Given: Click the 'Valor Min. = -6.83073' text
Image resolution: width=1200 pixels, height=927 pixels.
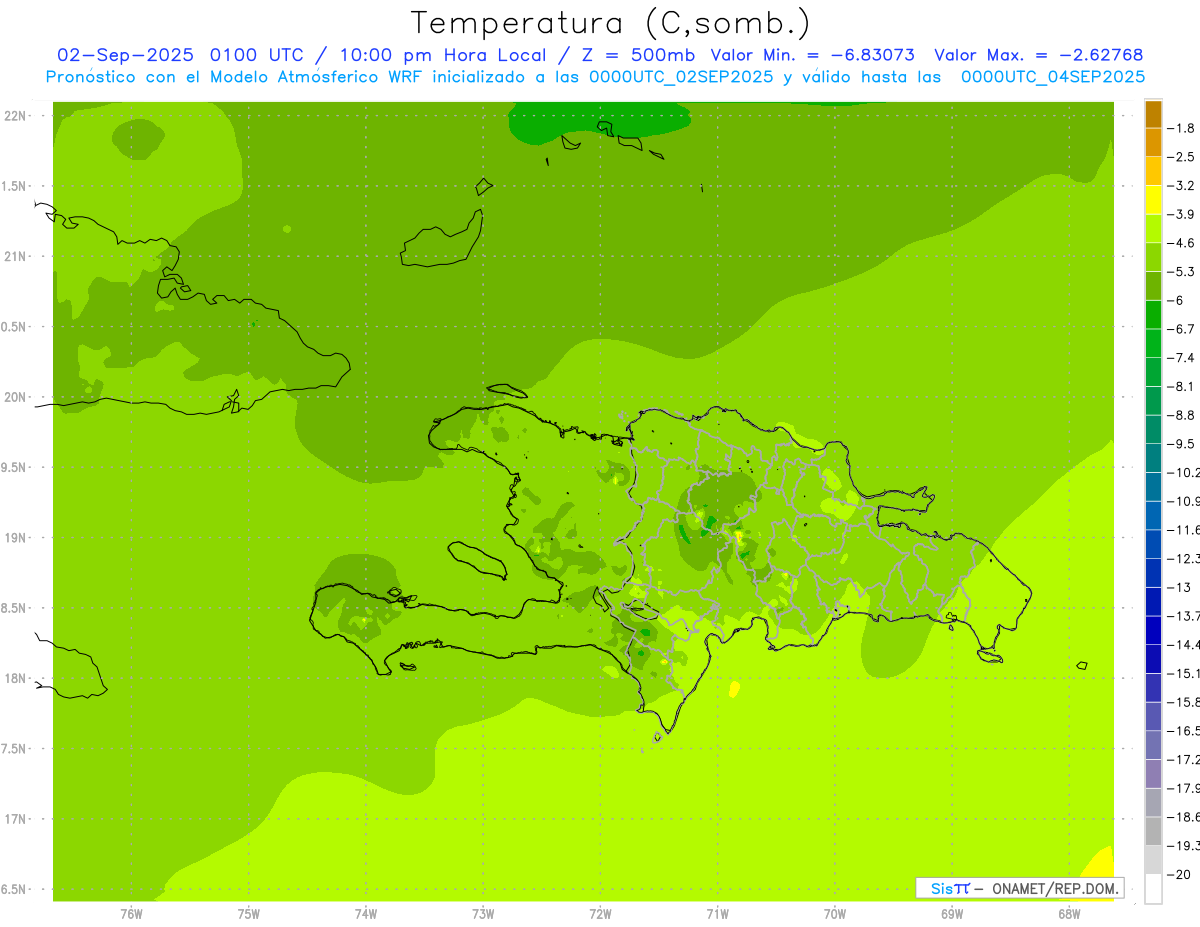Looking at the screenshot, I should click(x=812, y=55).
